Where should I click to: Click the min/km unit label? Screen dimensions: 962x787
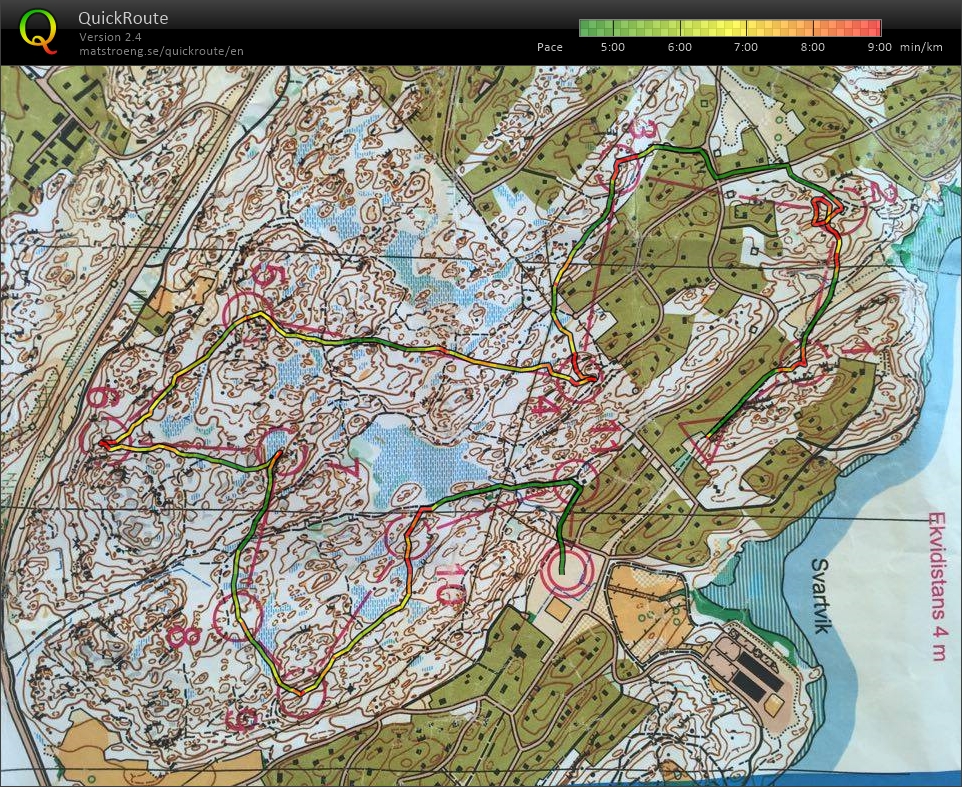pyautogui.click(x=921, y=47)
